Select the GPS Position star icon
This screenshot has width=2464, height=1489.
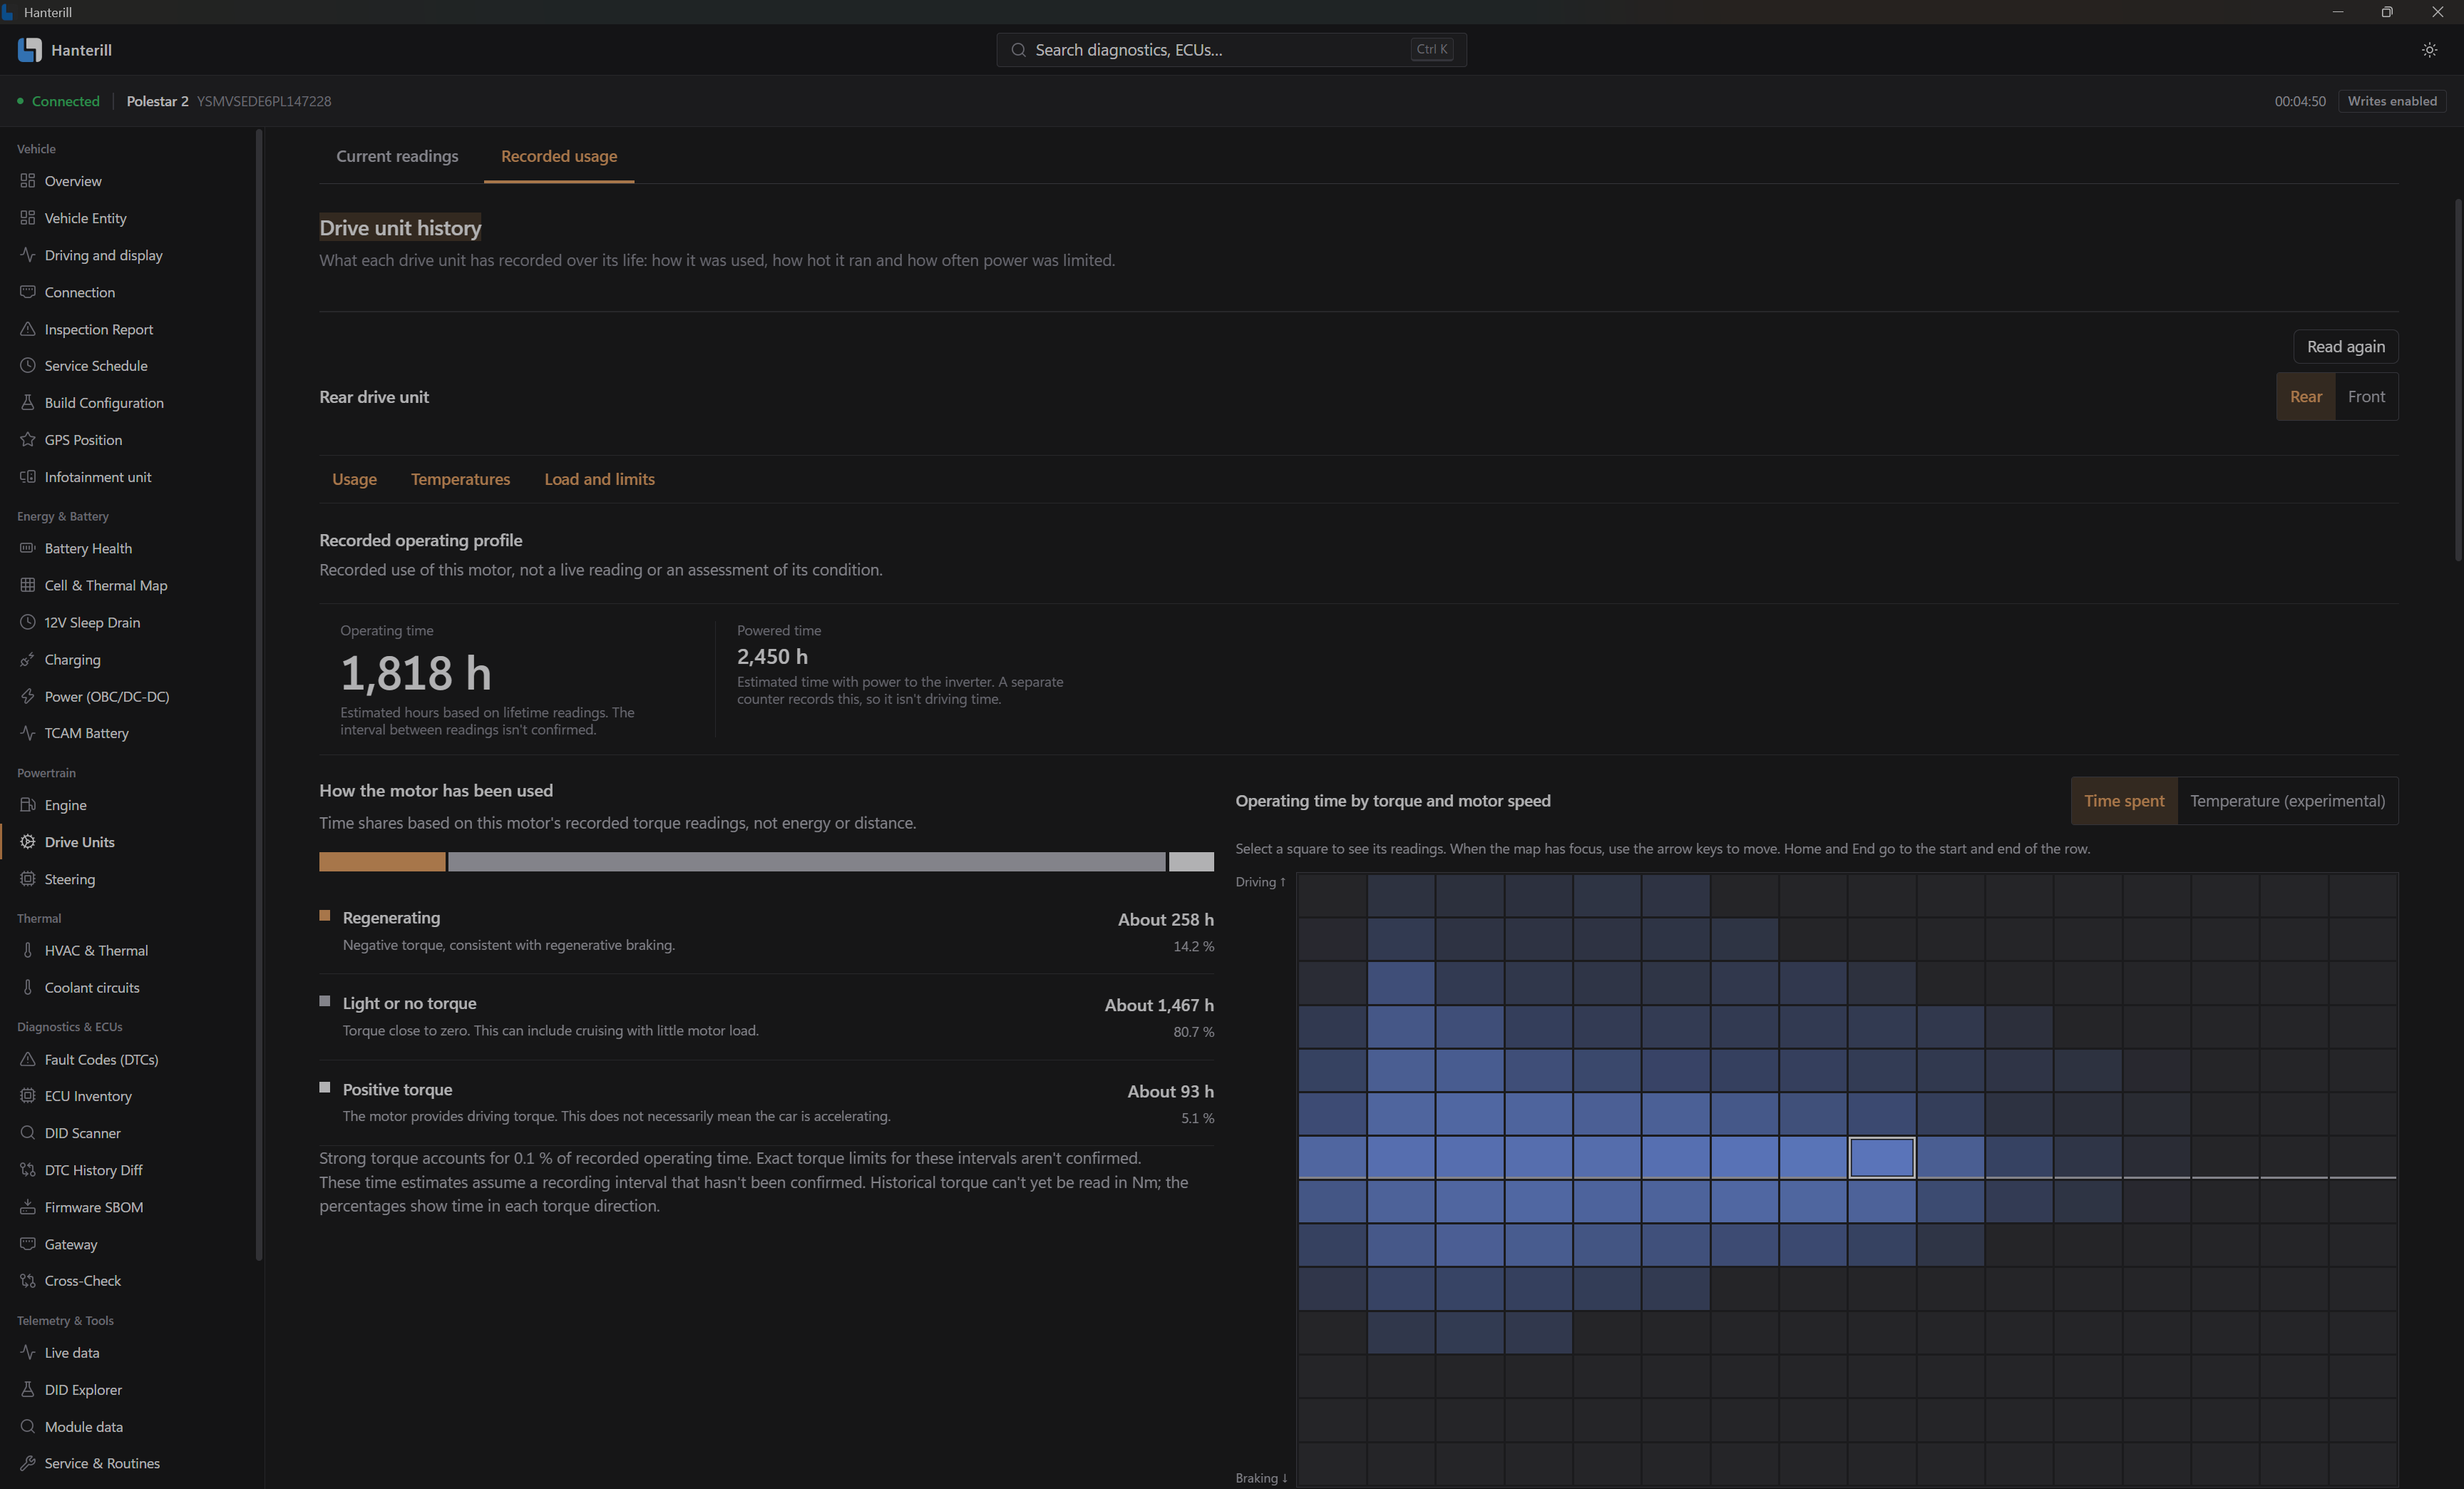(x=28, y=440)
